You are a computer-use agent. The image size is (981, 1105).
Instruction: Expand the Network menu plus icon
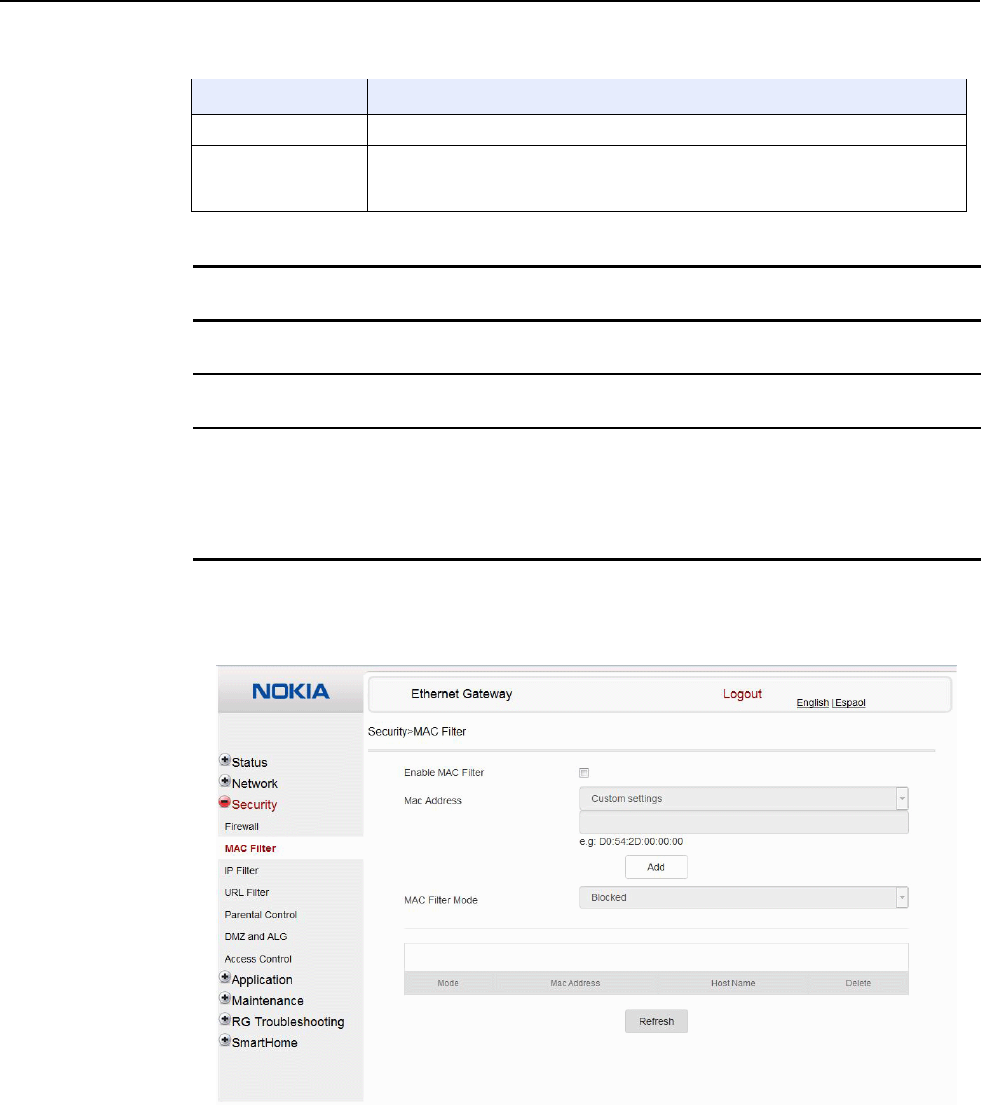tap(225, 781)
